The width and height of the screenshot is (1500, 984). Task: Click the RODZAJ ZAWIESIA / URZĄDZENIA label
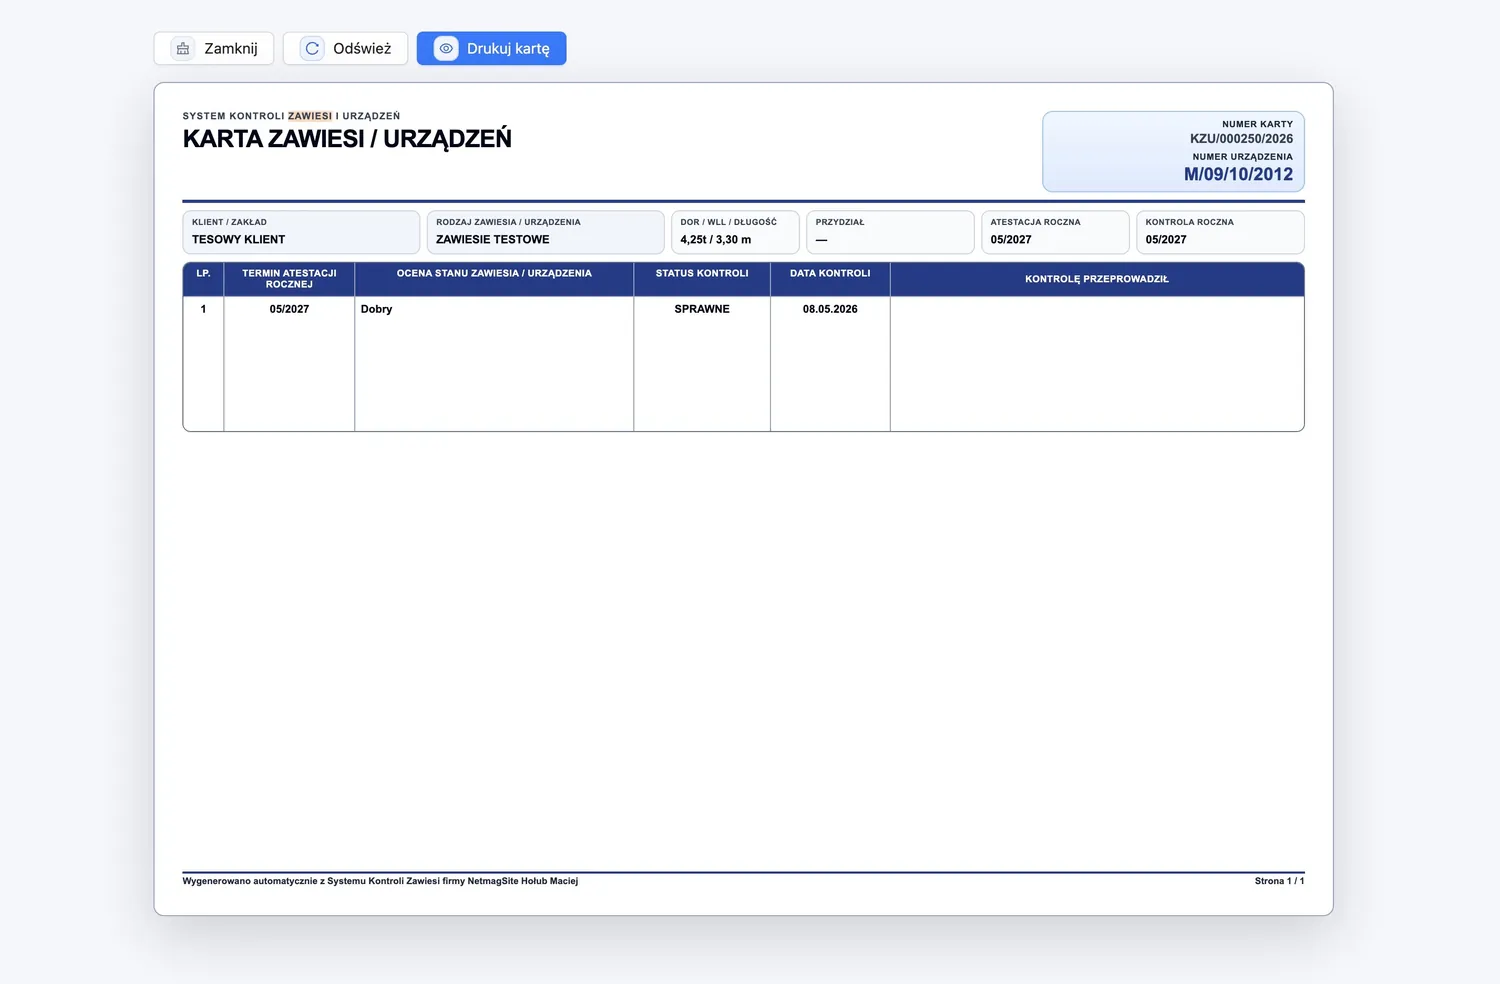point(508,222)
